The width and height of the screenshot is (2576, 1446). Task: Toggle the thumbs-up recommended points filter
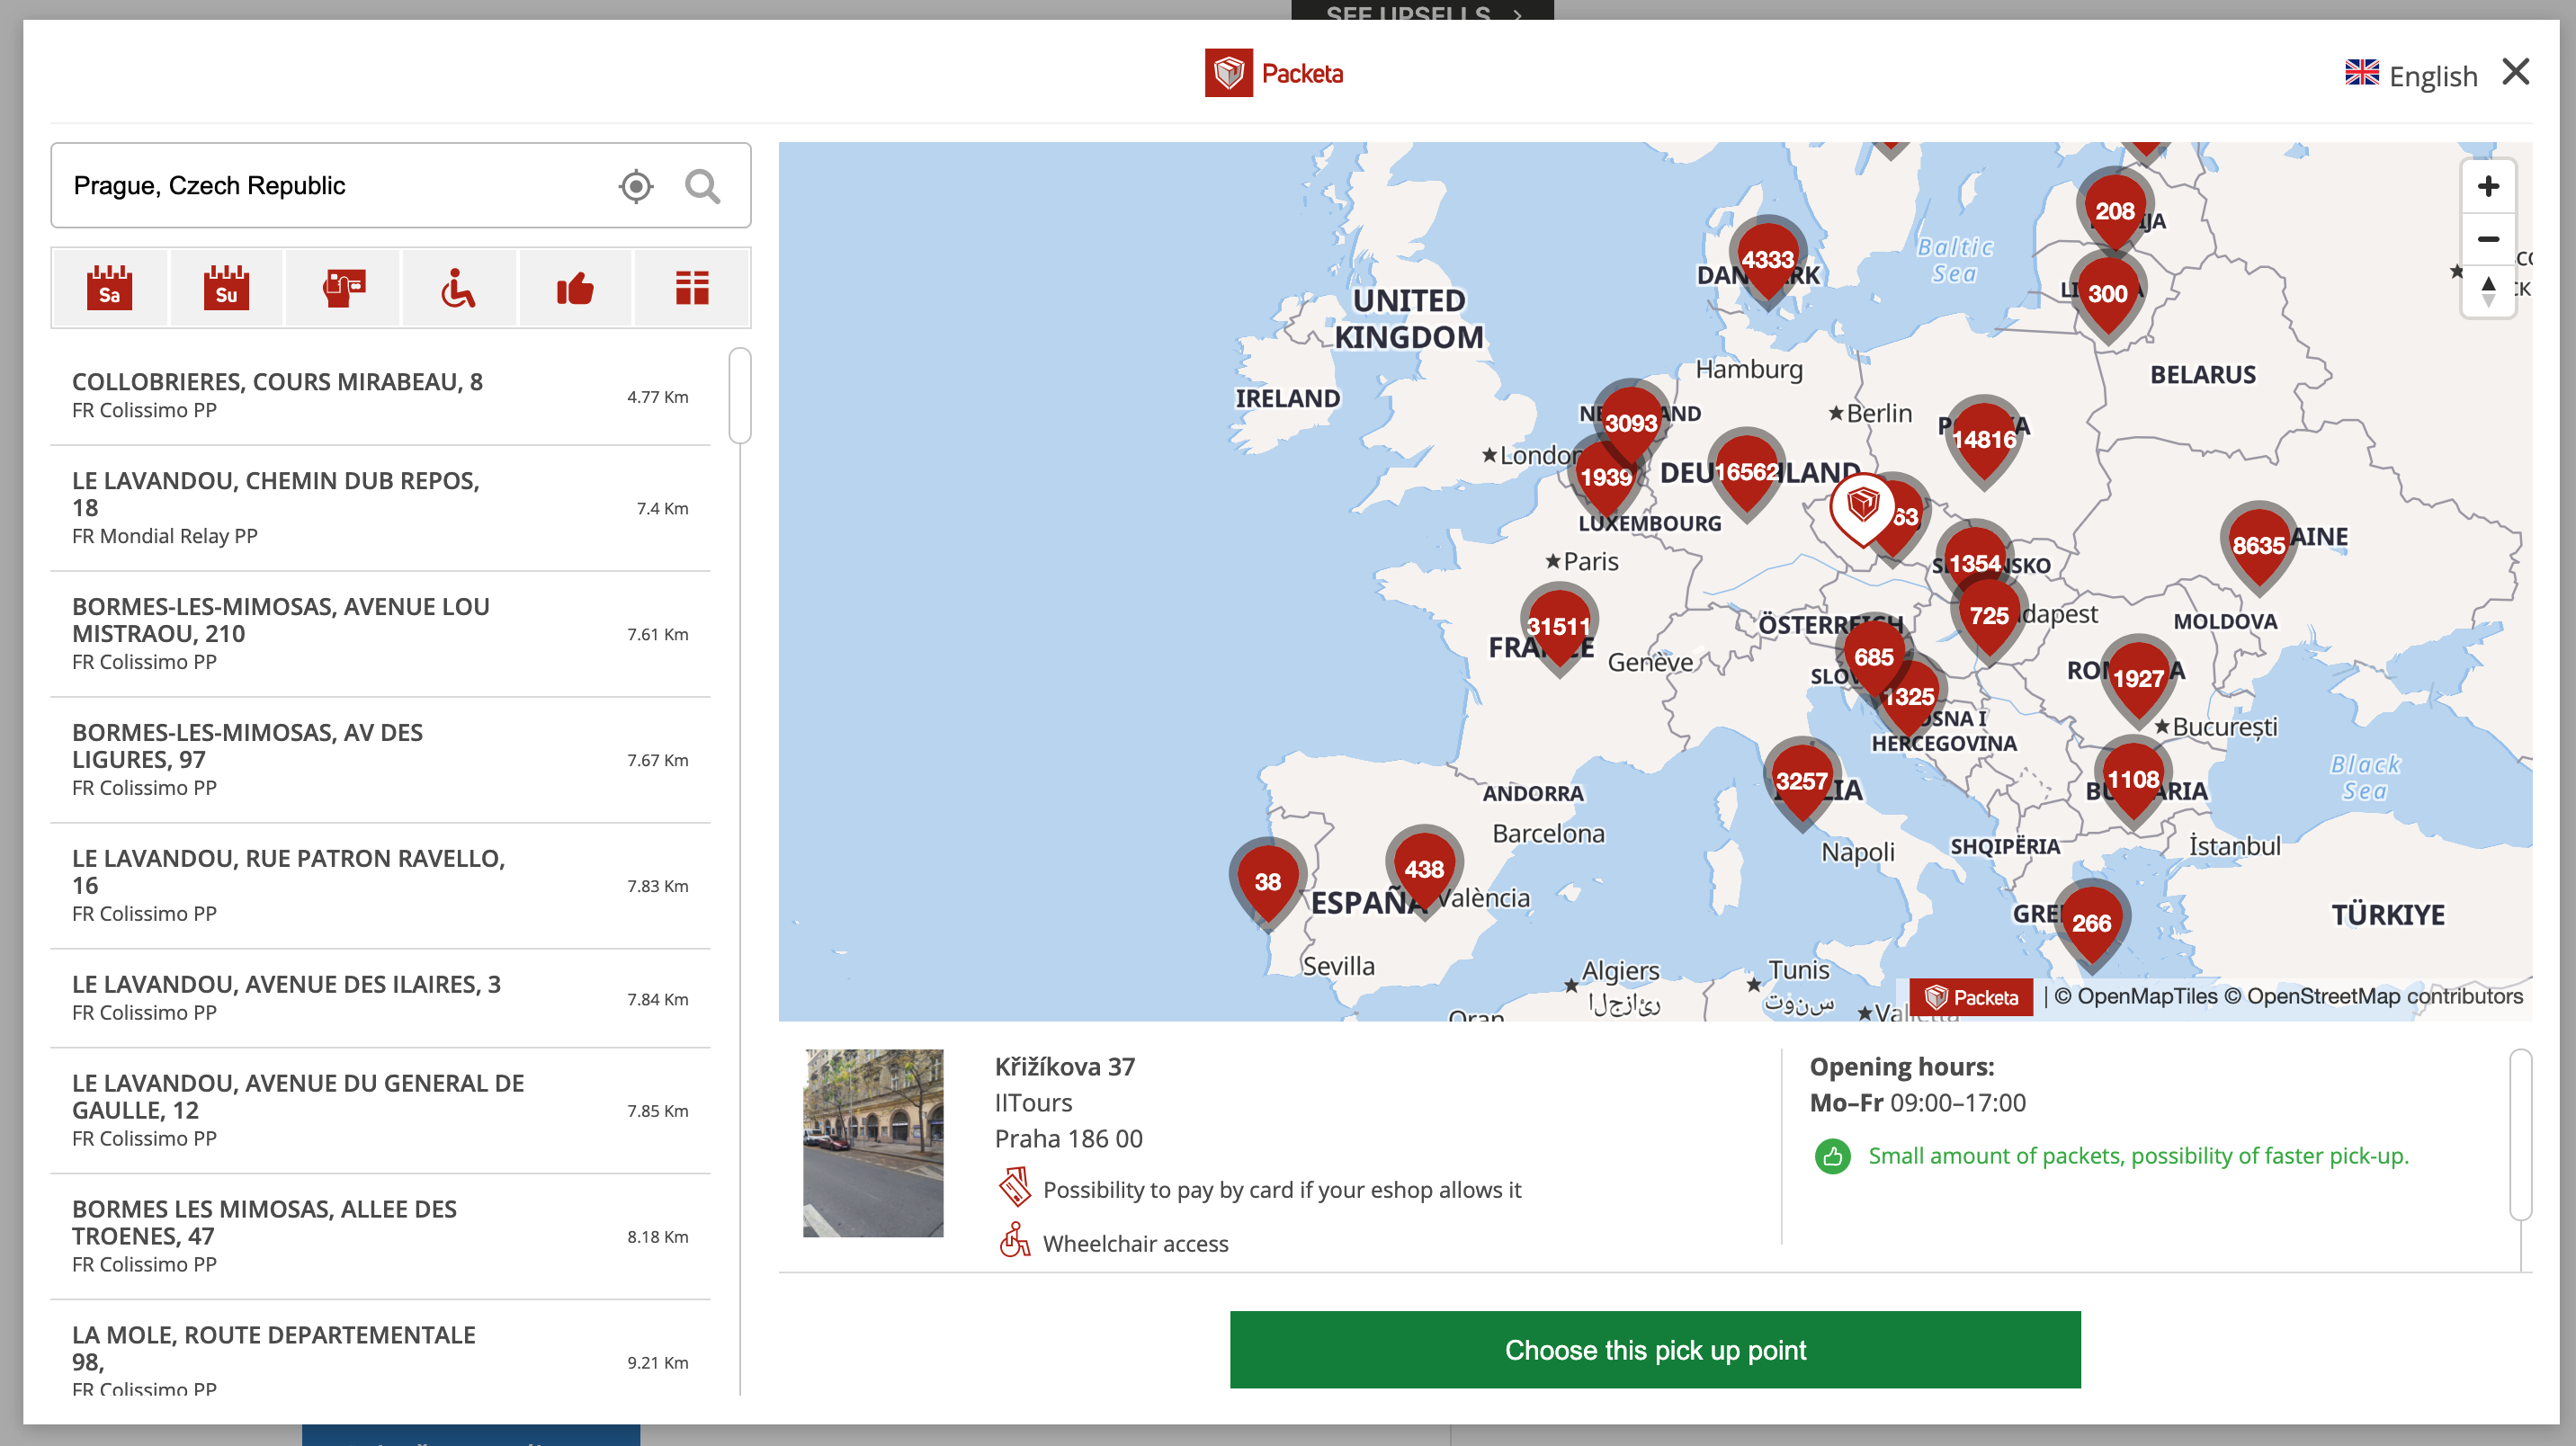click(575, 288)
